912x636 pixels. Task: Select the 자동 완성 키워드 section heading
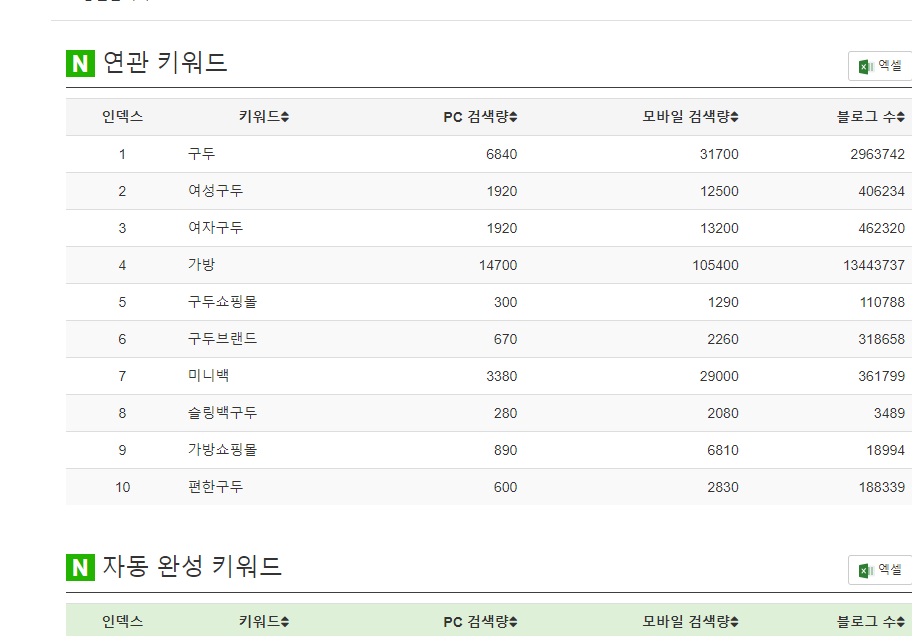point(192,566)
